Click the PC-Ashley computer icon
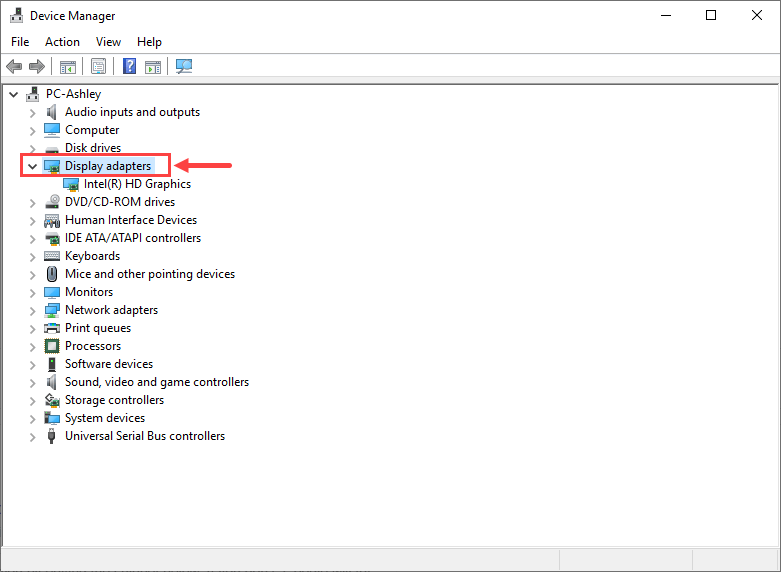Image resolution: width=781 pixels, height=572 pixels. pos(33,94)
